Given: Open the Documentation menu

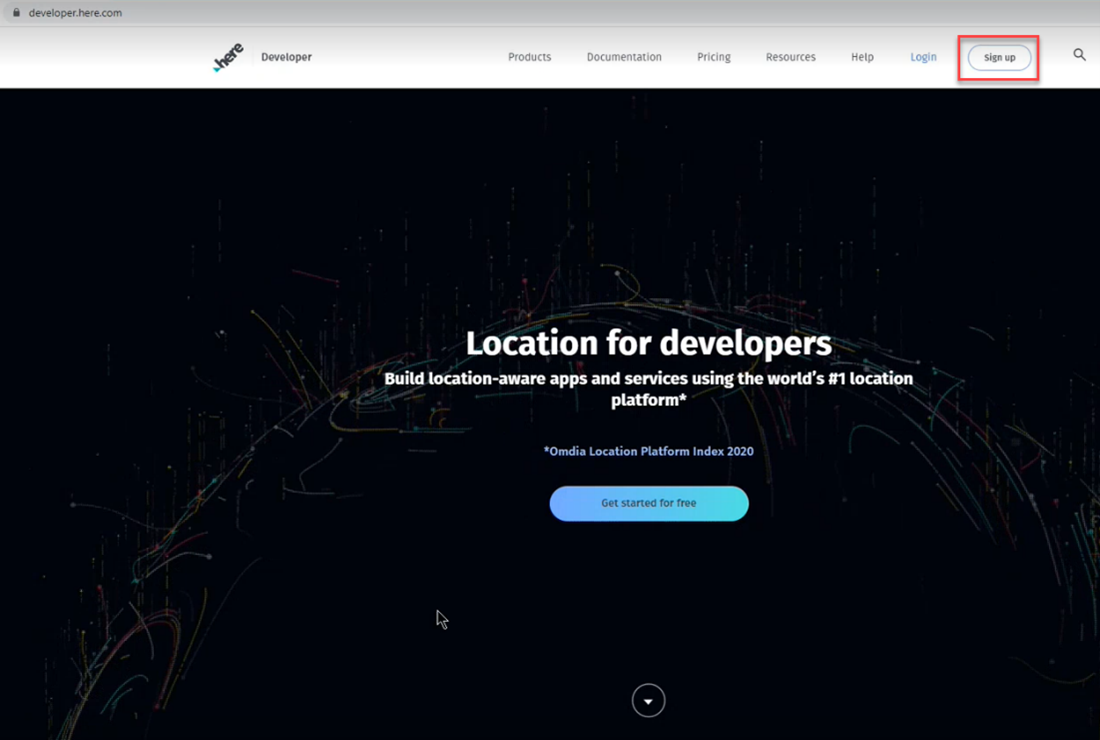Looking at the screenshot, I should pos(624,57).
